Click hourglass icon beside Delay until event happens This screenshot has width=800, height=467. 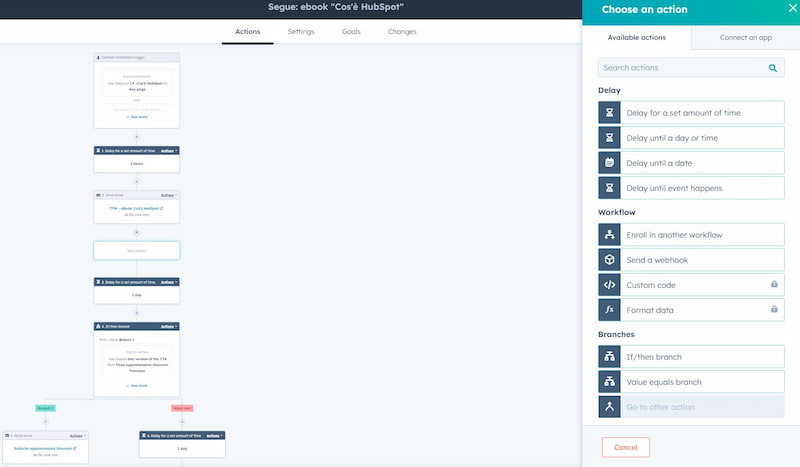coord(609,188)
